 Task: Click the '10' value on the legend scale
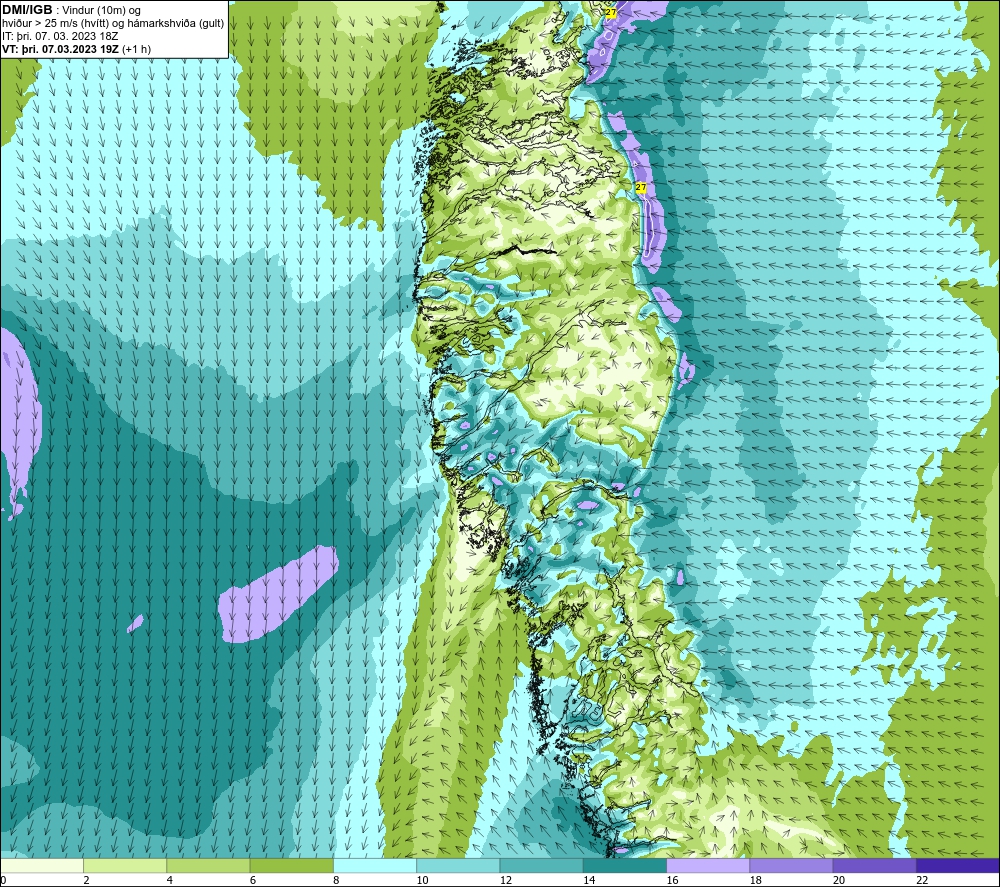point(422,881)
